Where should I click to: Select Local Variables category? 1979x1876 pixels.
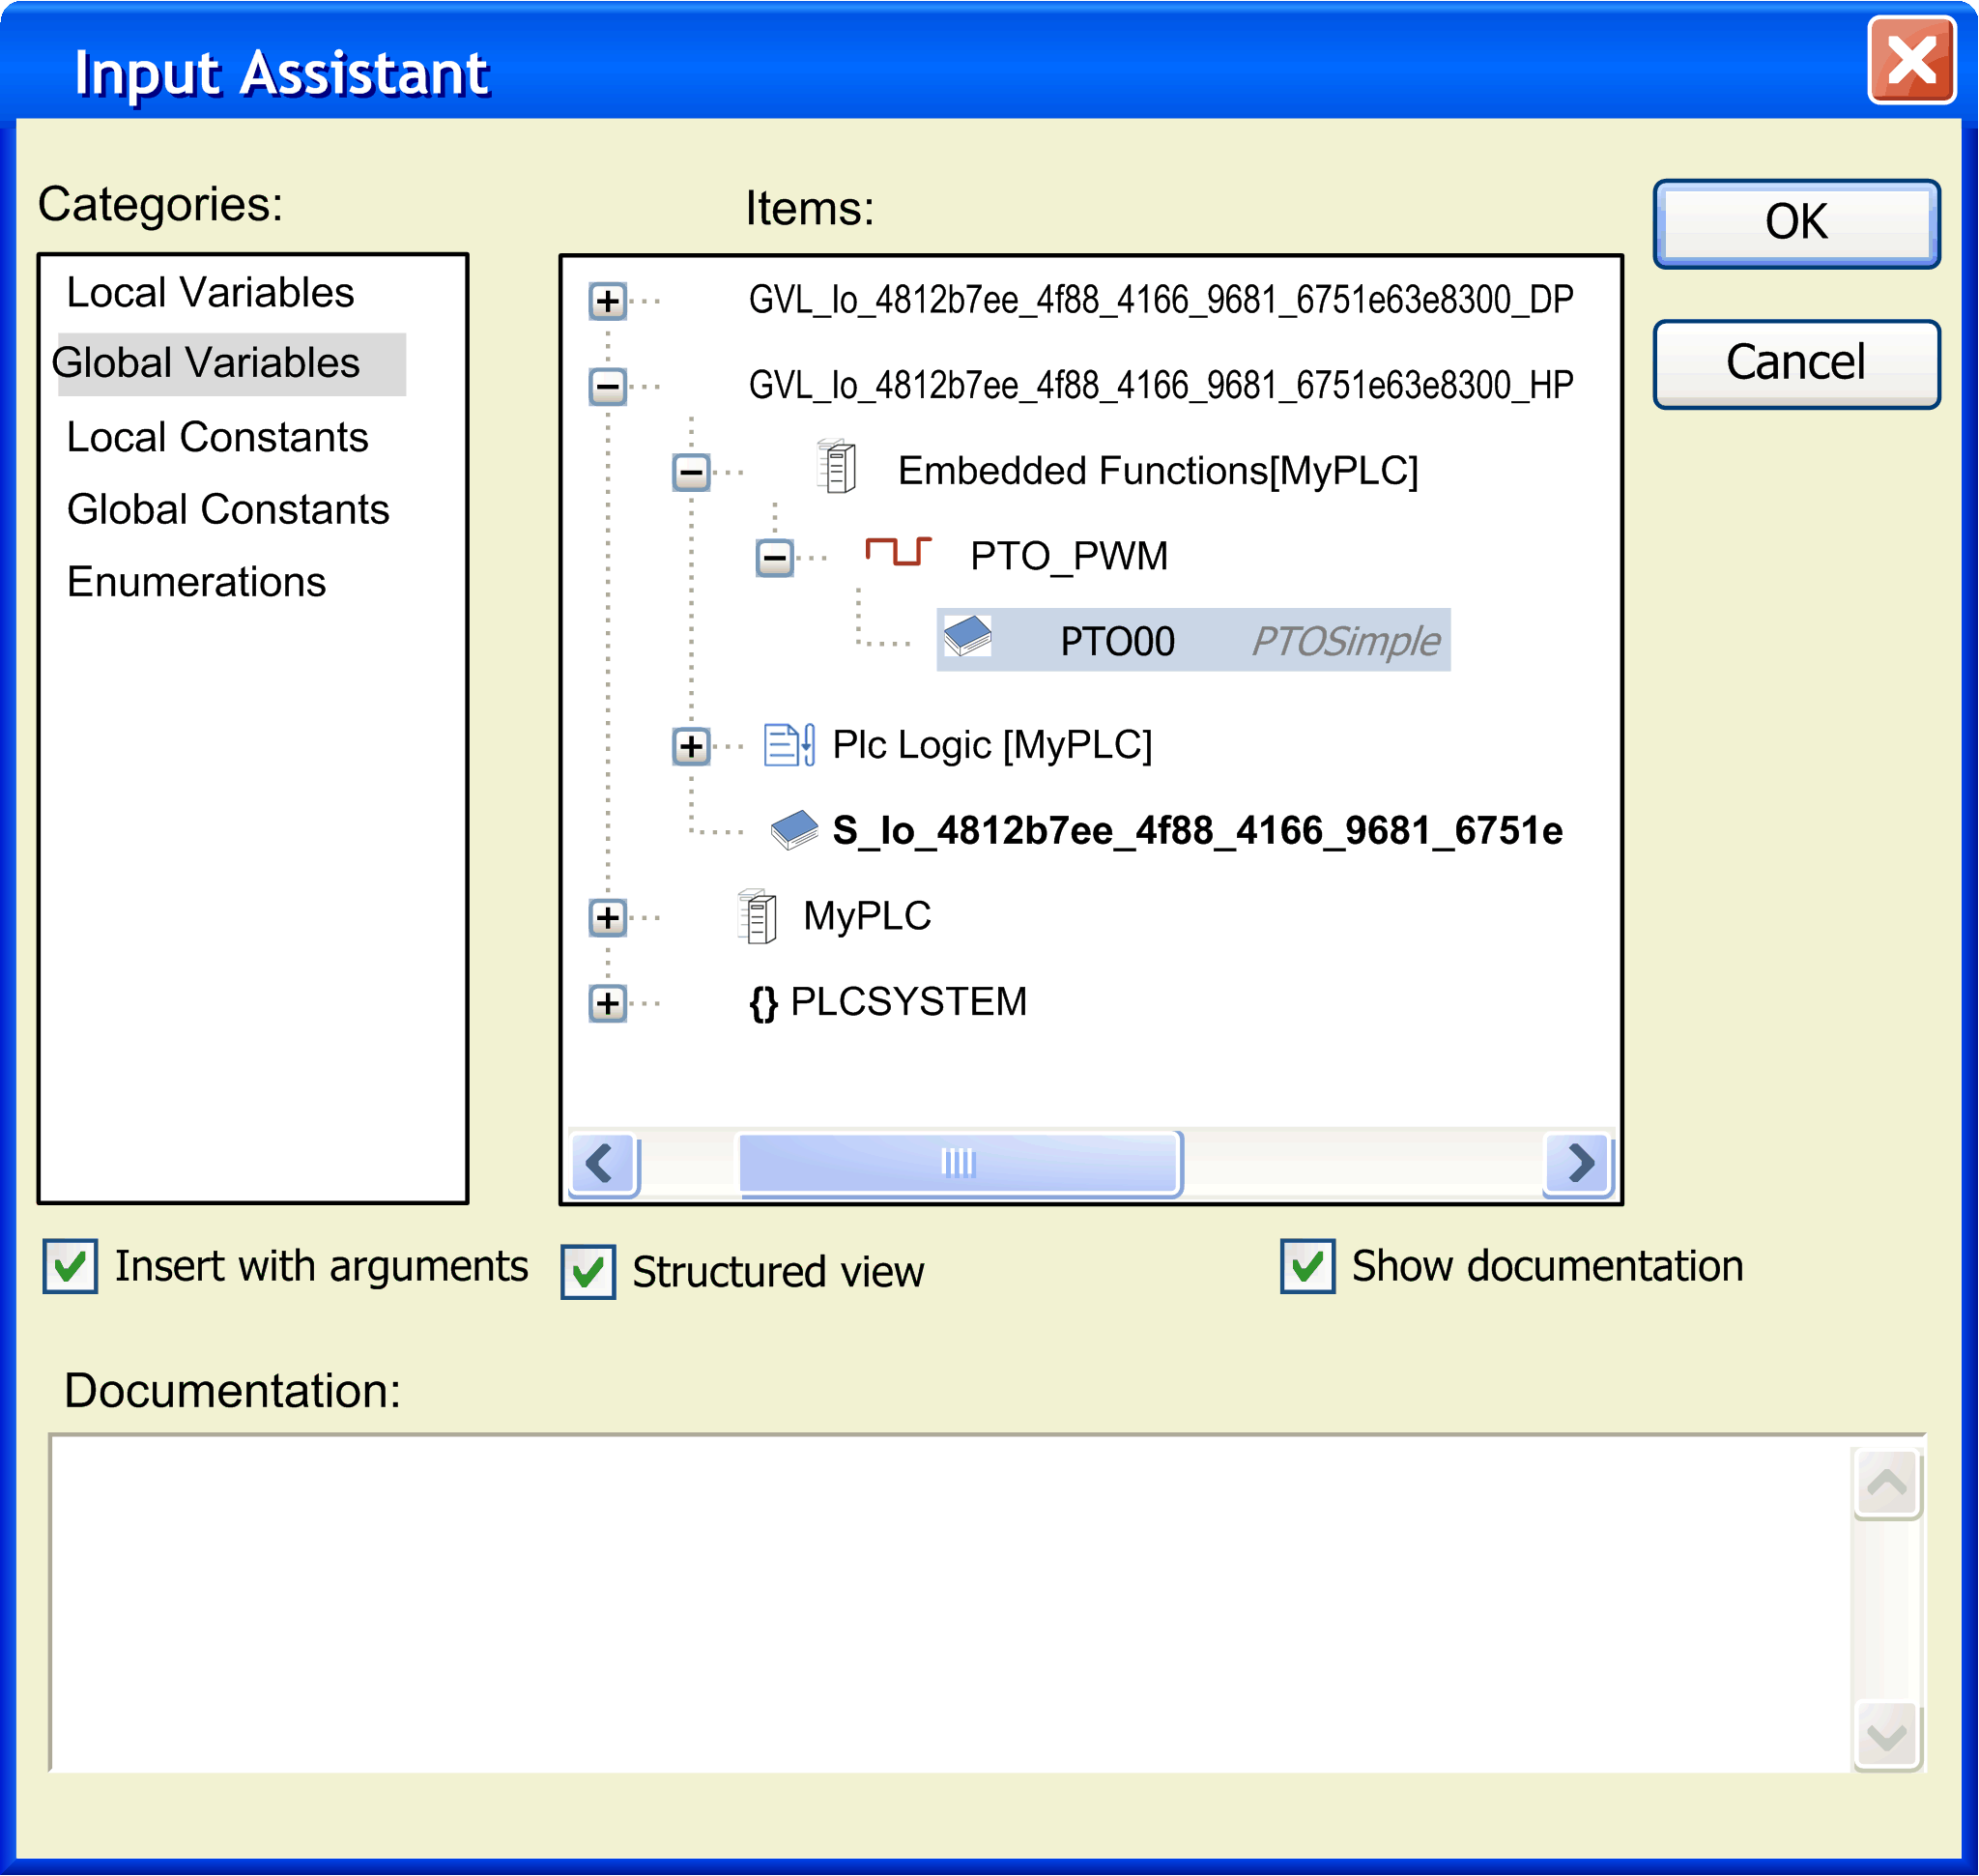(210, 293)
